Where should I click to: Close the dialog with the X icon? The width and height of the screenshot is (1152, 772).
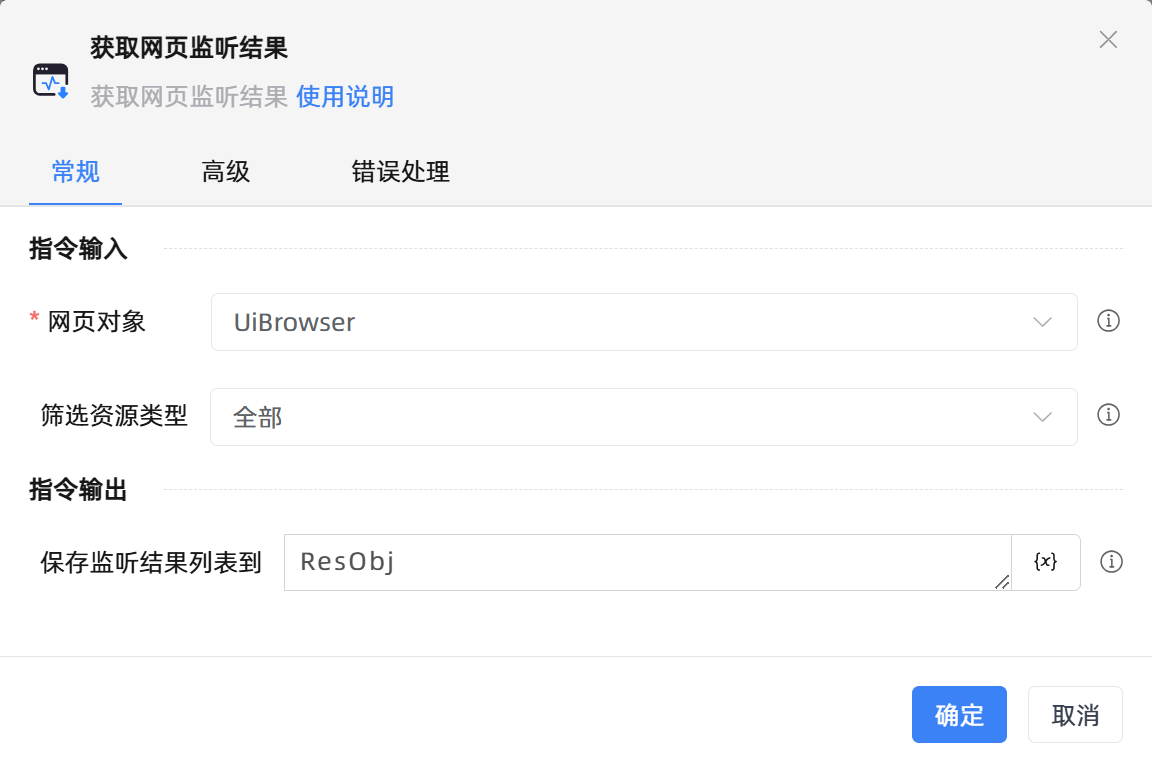[x=1108, y=39]
